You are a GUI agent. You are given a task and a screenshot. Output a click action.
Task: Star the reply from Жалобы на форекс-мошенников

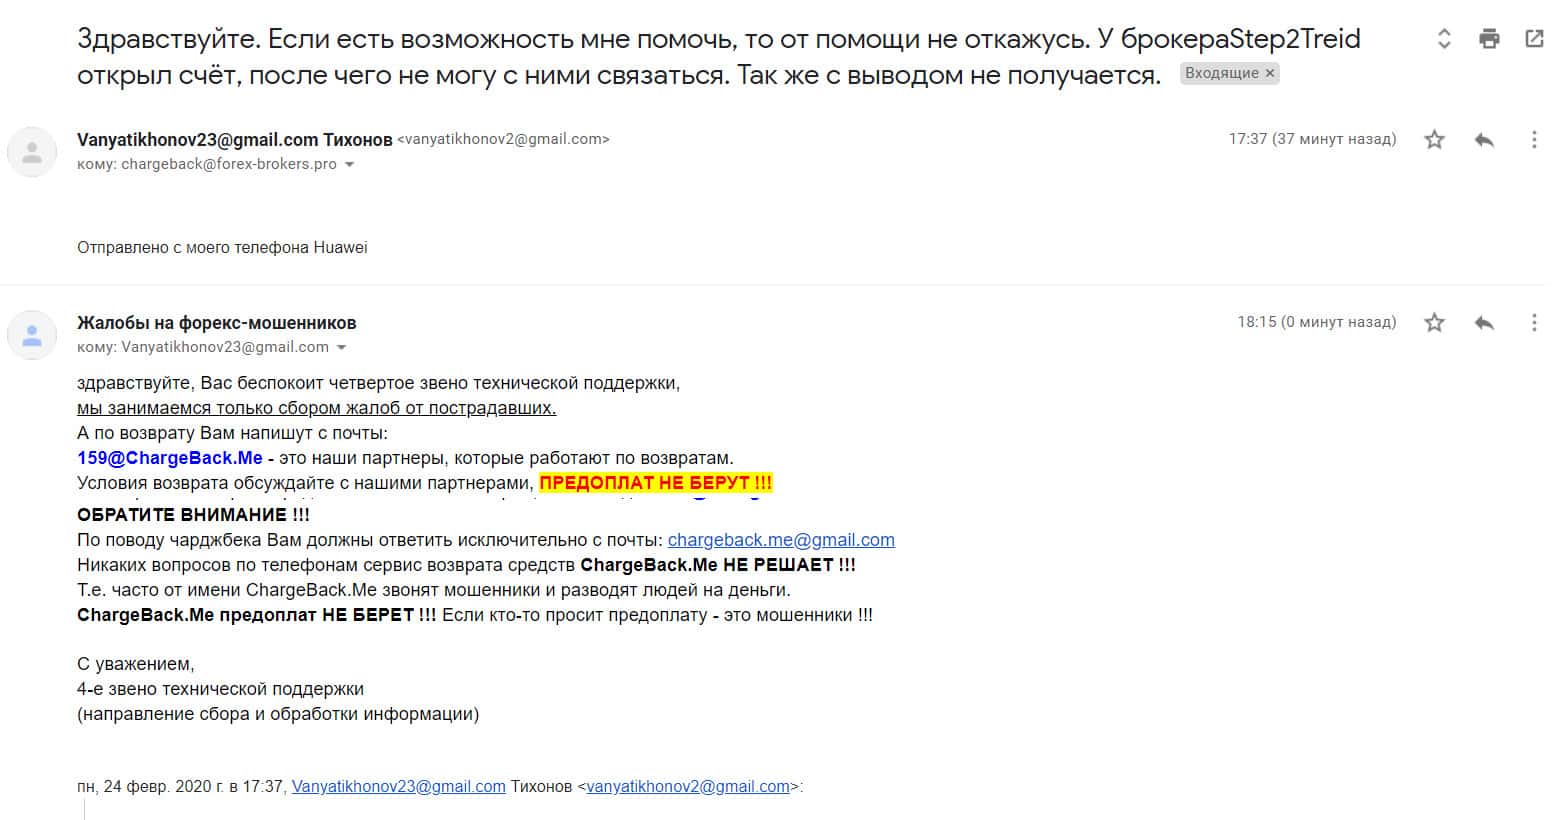pyautogui.click(x=1434, y=323)
